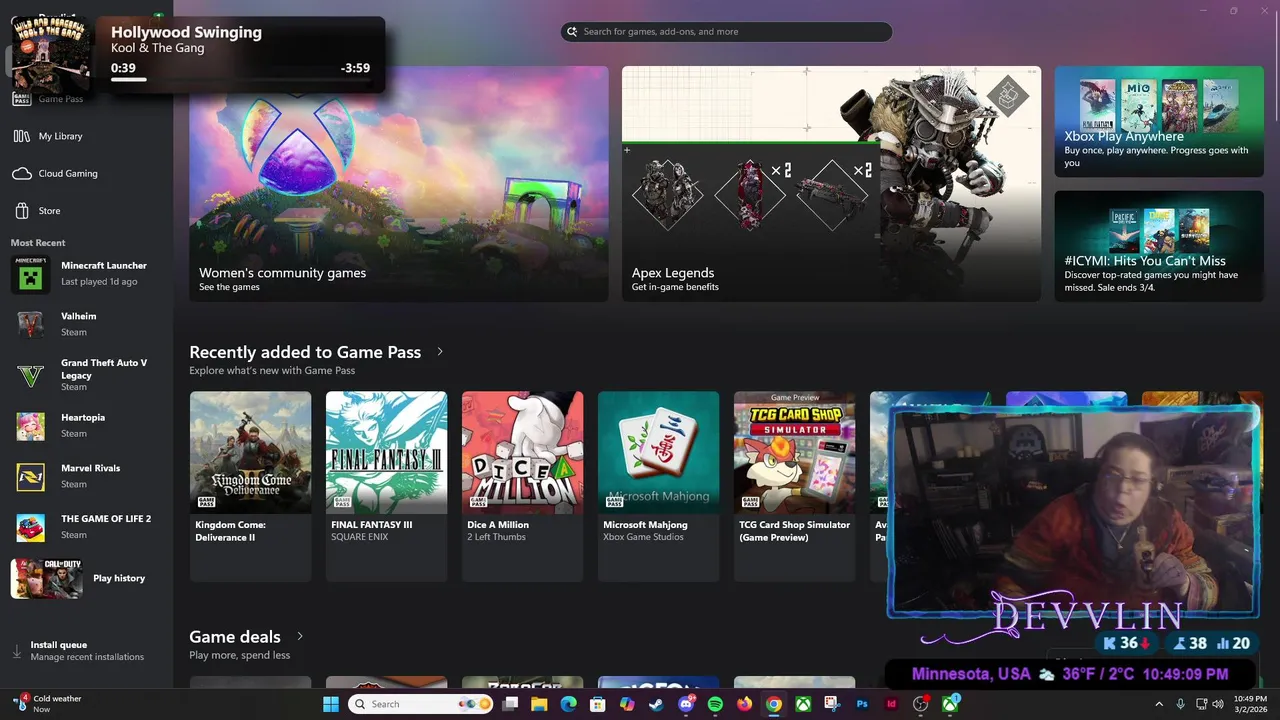Open Photoshop from the taskbar

point(862,704)
